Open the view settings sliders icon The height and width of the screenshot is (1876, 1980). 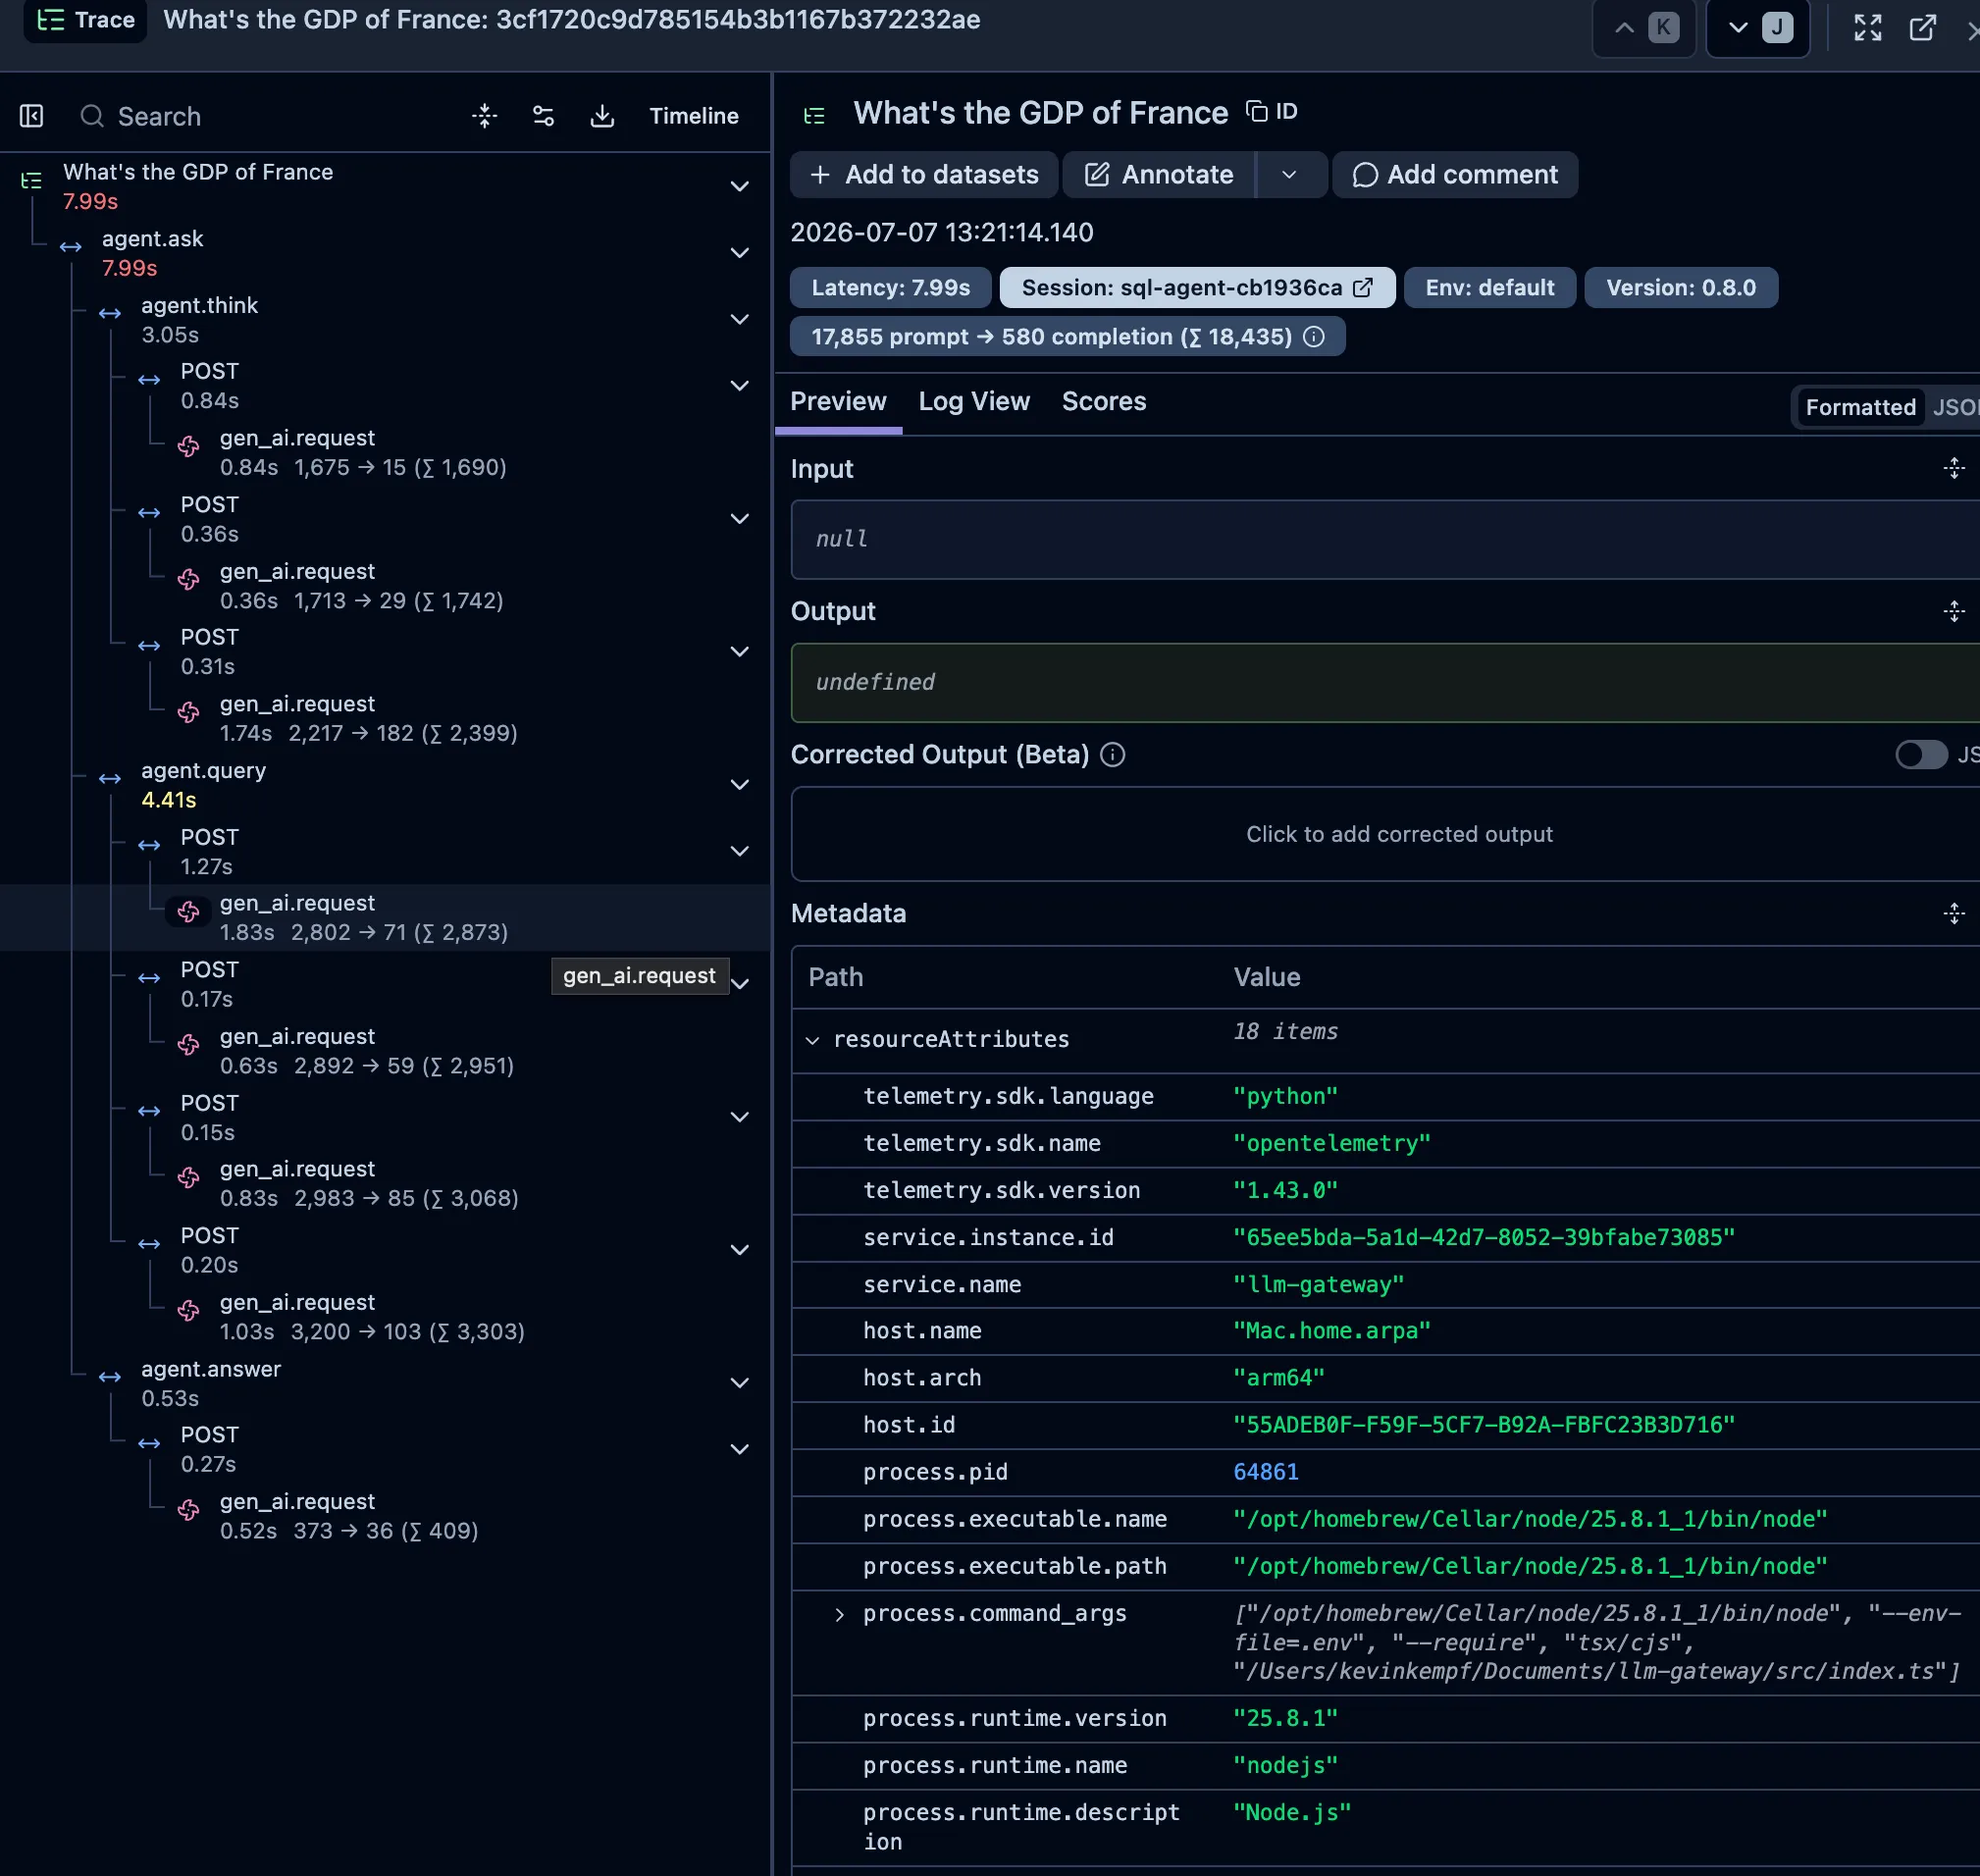[543, 116]
